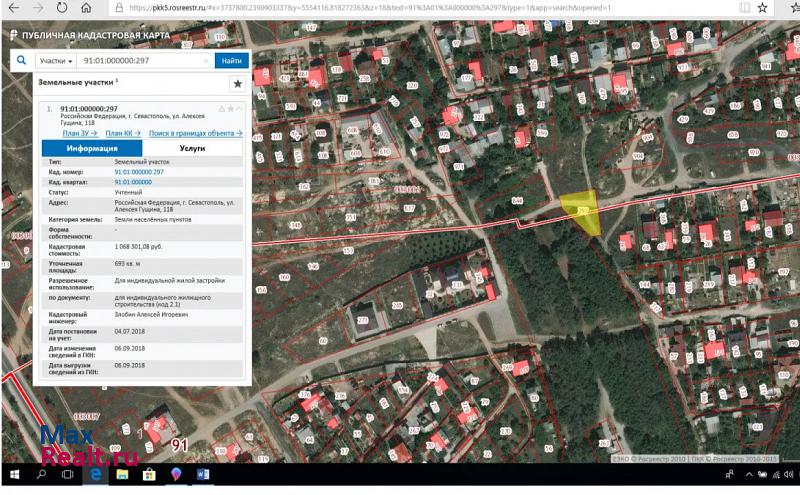
Task: Click the yellow highlighted parcel on map
Action: point(582,211)
